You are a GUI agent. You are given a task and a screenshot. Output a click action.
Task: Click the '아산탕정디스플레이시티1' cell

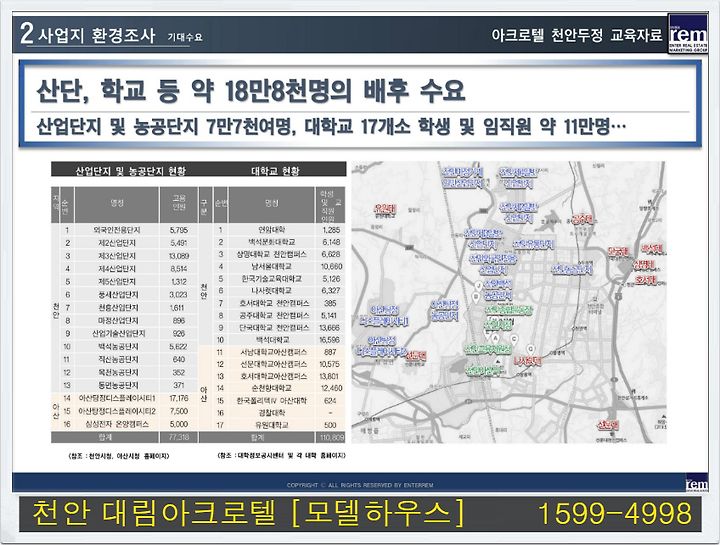tap(117, 398)
